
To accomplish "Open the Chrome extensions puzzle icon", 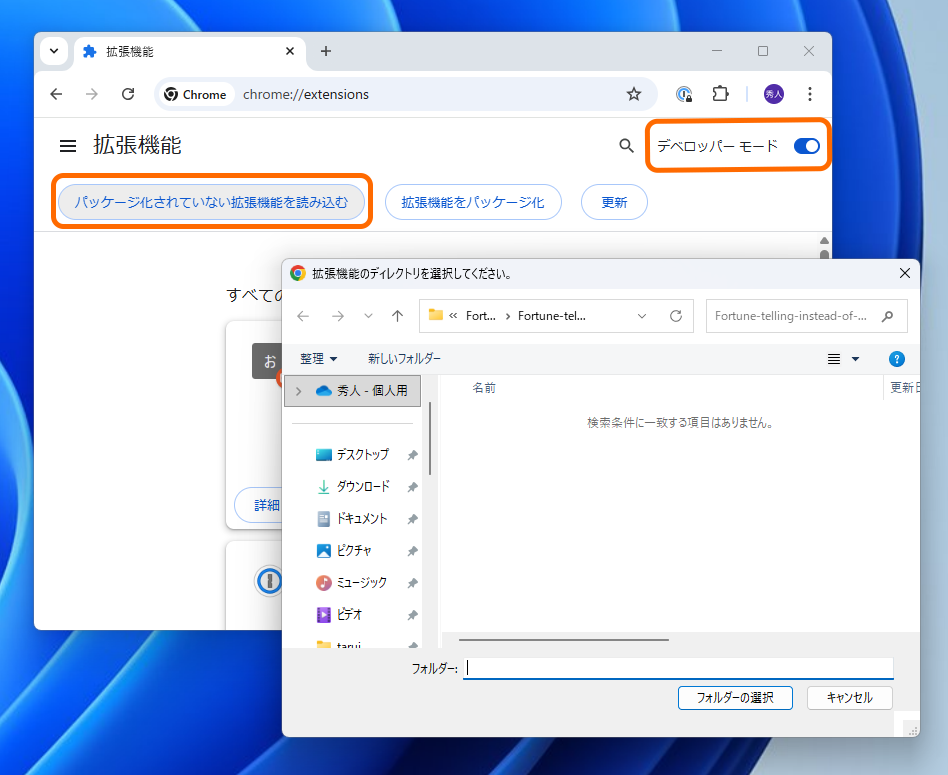I will click(x=720, y=94).
